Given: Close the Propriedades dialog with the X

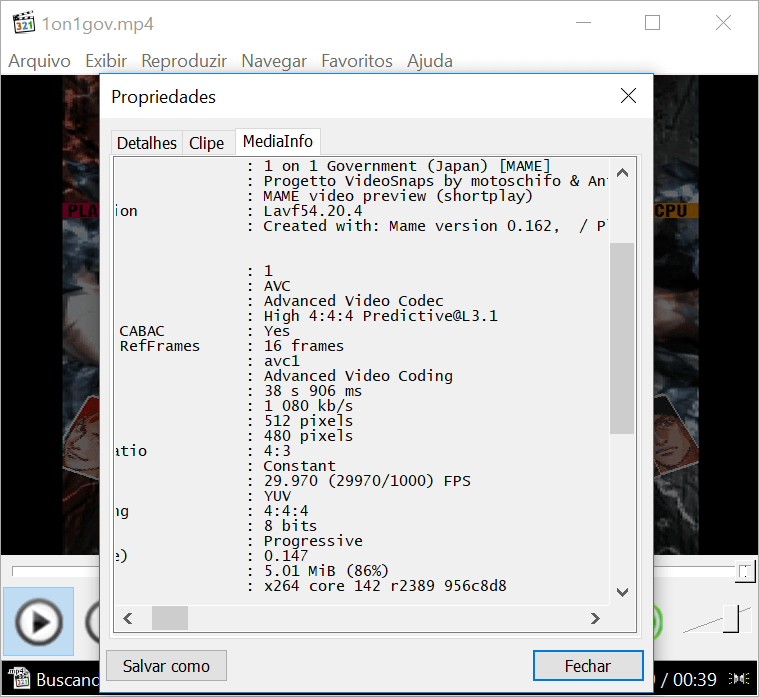Looking at the screenshot, I should 628,96.
